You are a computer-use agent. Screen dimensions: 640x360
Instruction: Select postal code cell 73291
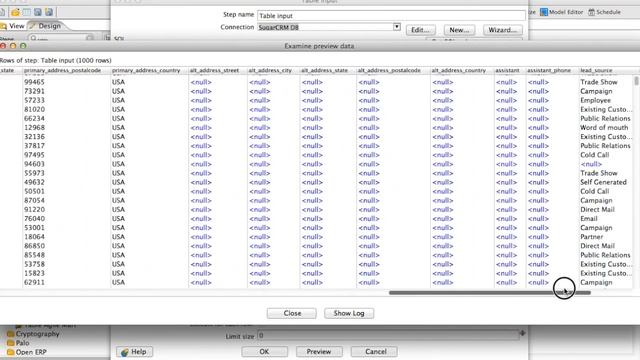click(x=34, y=91)
